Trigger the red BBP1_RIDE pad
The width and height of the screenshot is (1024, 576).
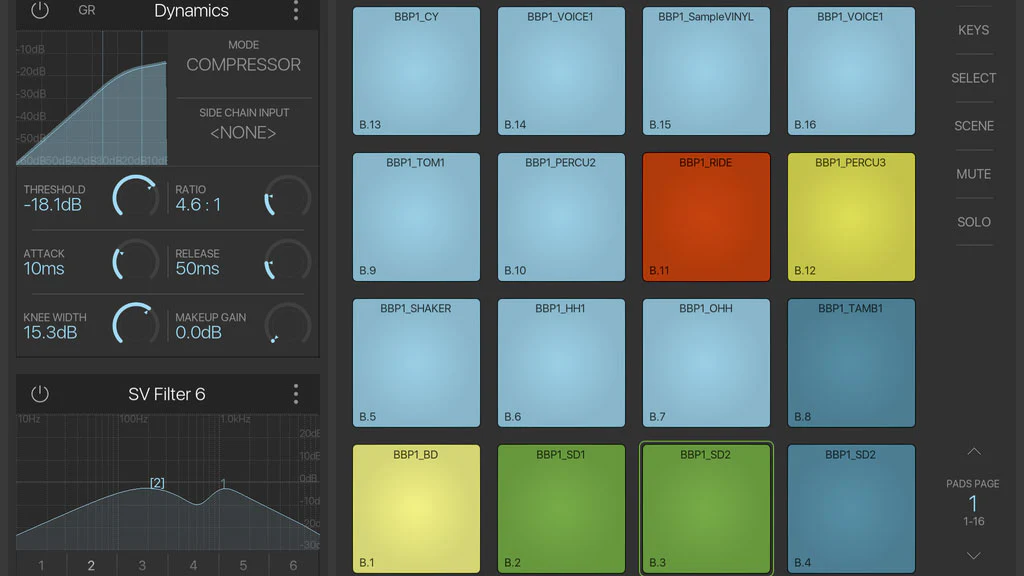pyautogui.click(x=706, y=217)
